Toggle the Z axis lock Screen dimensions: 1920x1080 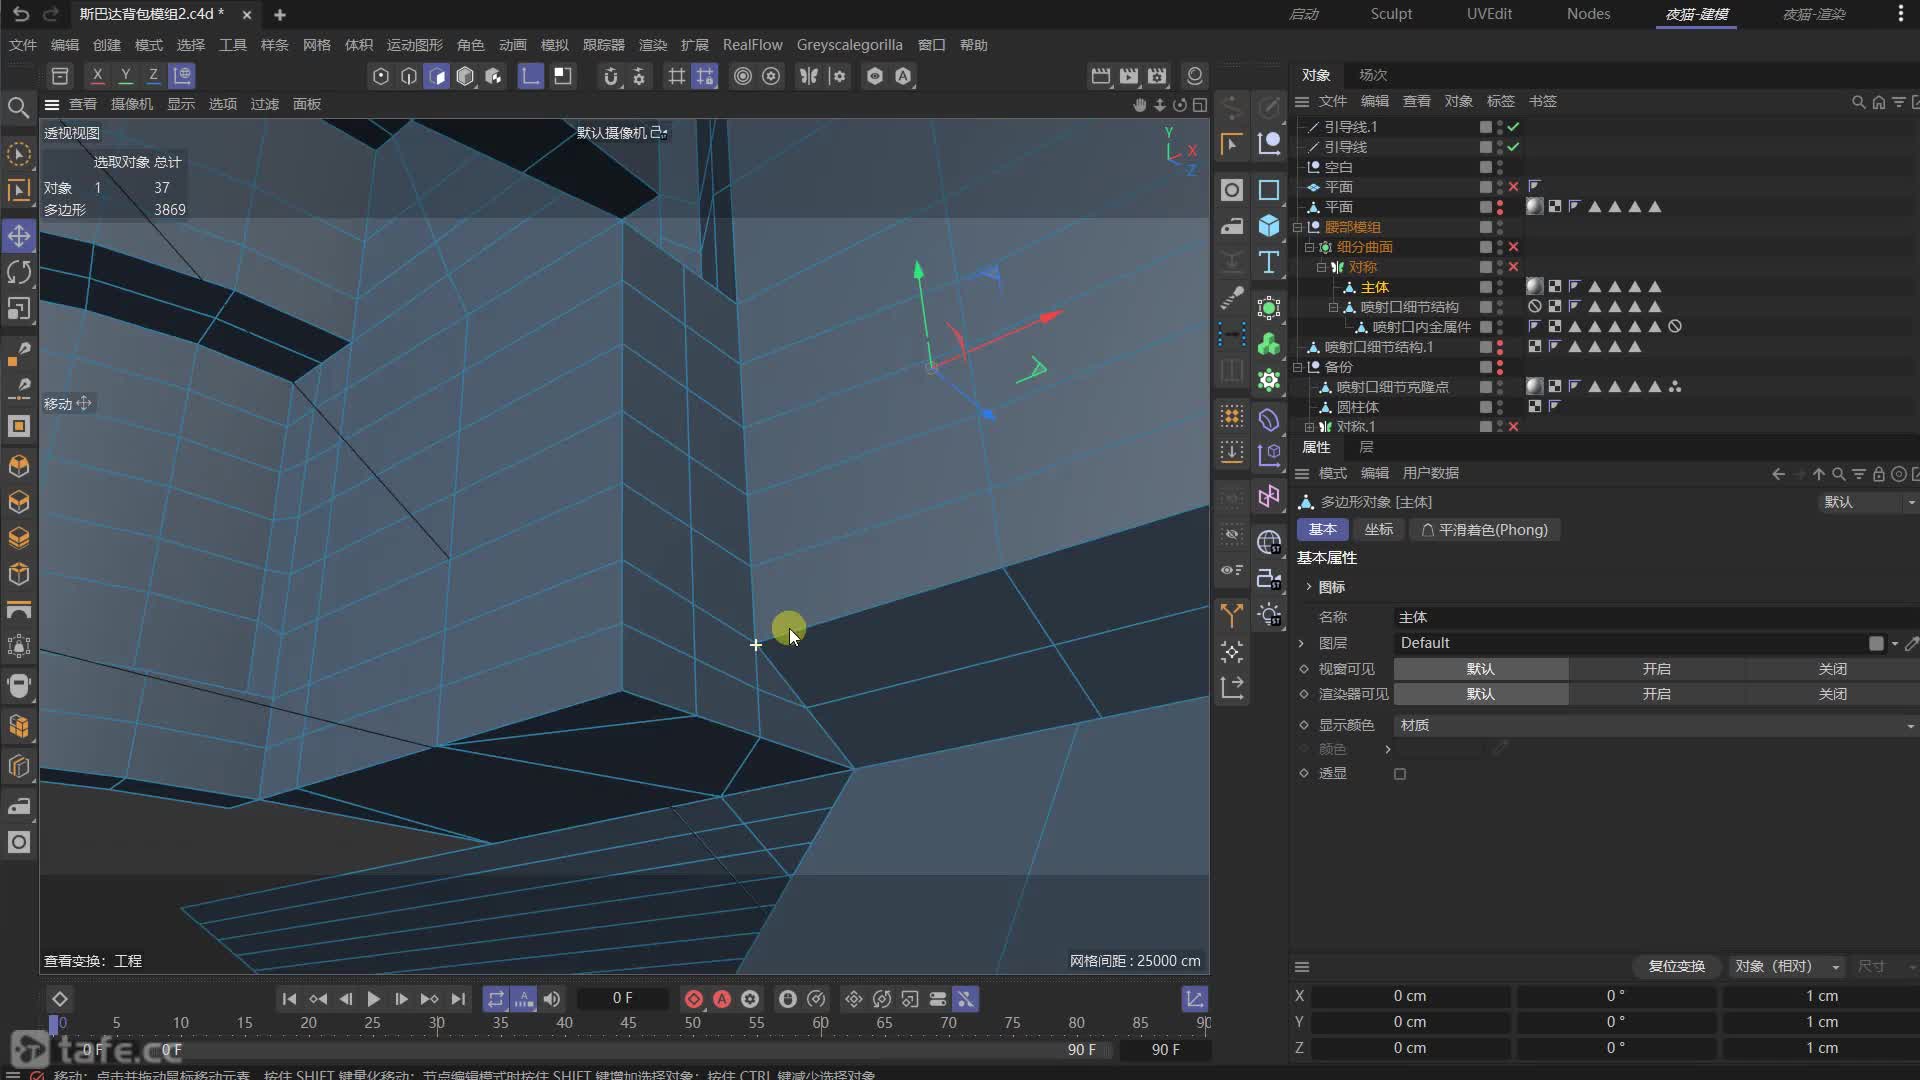153,75
